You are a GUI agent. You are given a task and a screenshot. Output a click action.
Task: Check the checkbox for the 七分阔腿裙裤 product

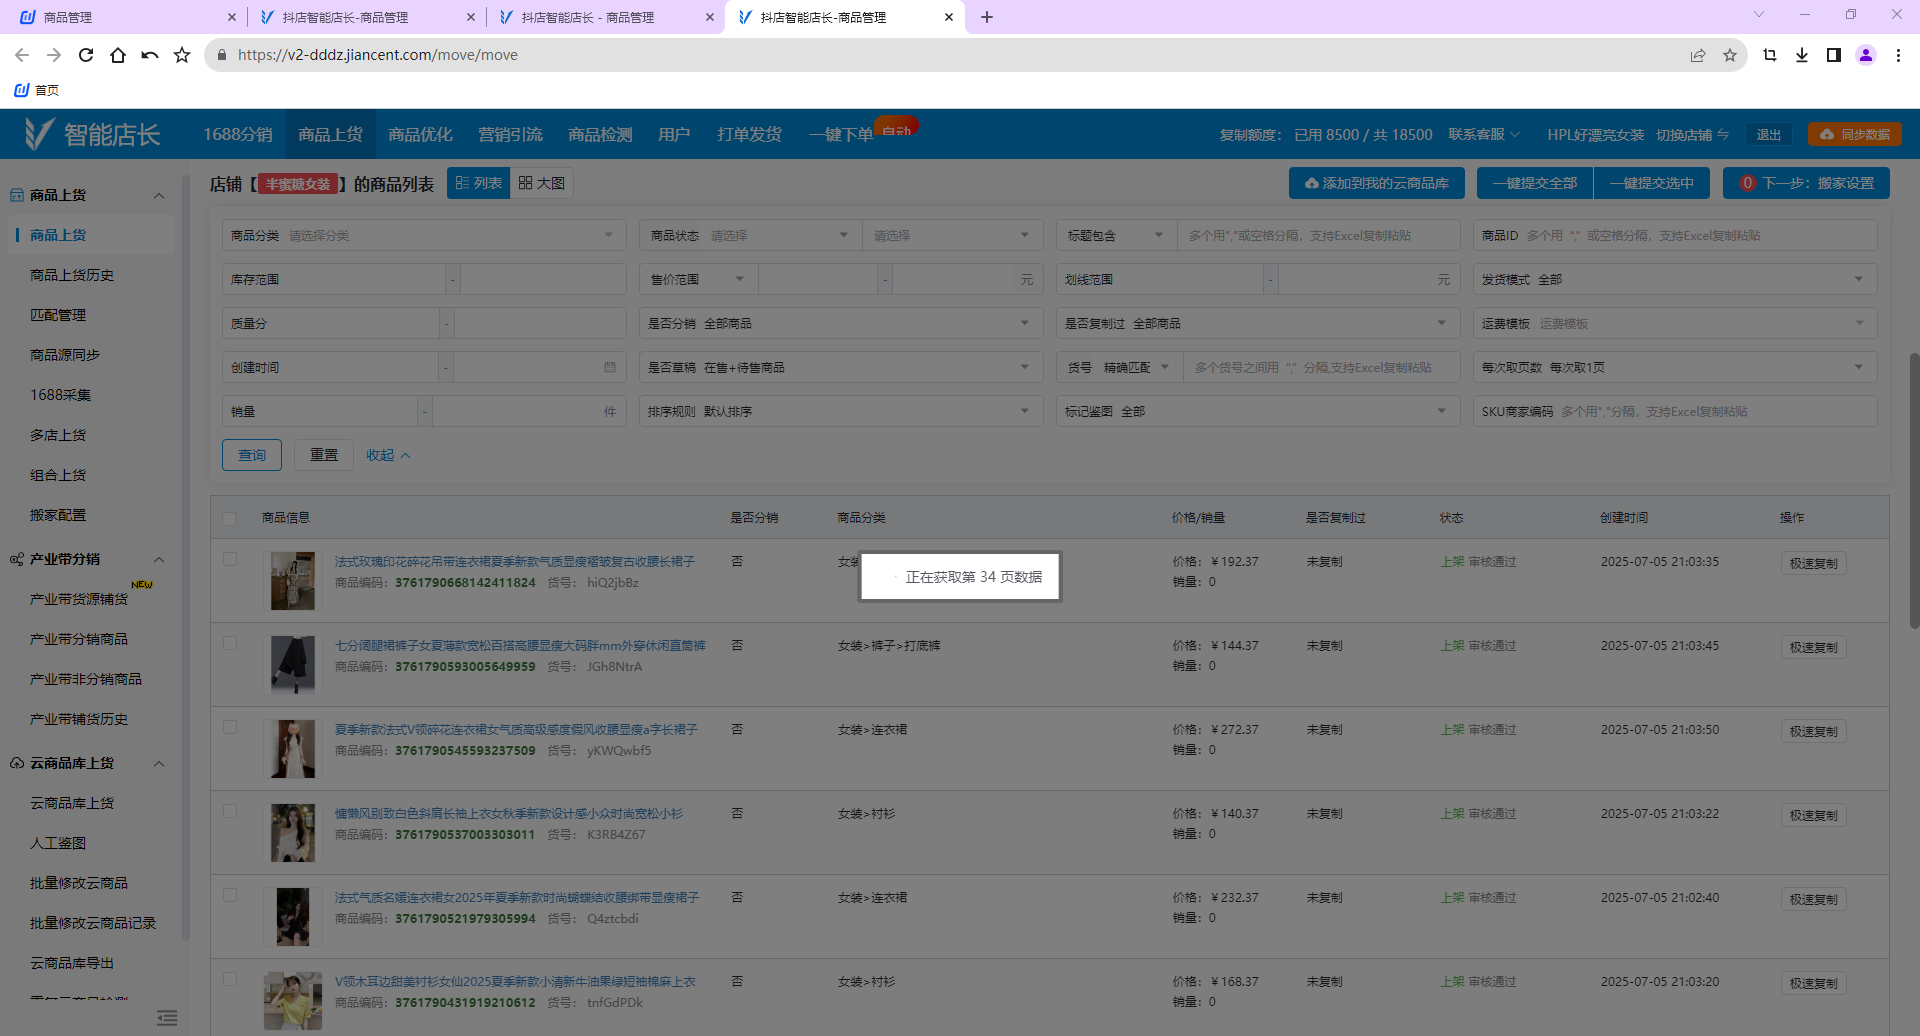click(230, 644)
